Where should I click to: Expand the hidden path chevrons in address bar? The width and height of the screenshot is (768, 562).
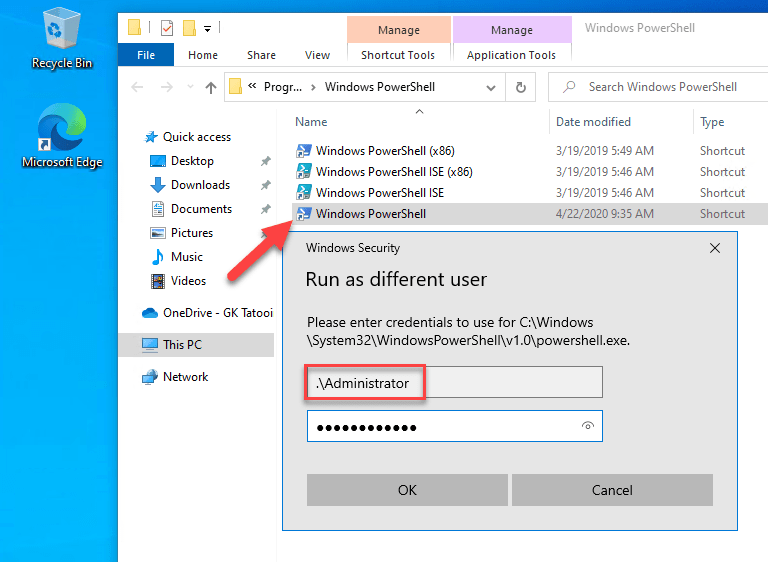click(x=252, y=86)
